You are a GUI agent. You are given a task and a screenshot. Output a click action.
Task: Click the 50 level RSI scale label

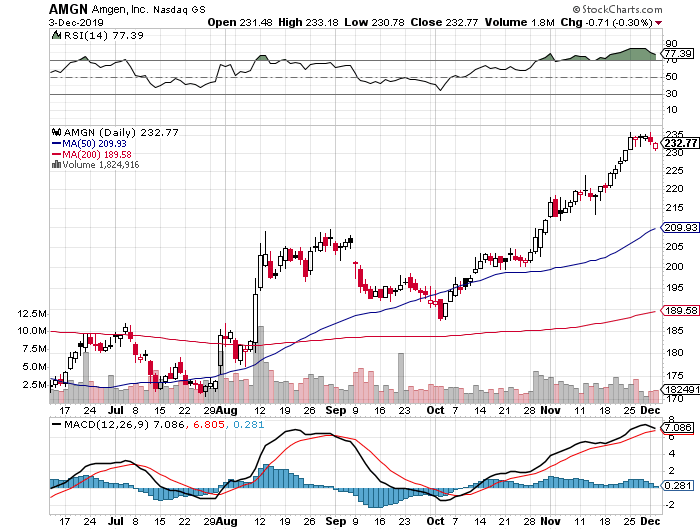pos(671,77)
